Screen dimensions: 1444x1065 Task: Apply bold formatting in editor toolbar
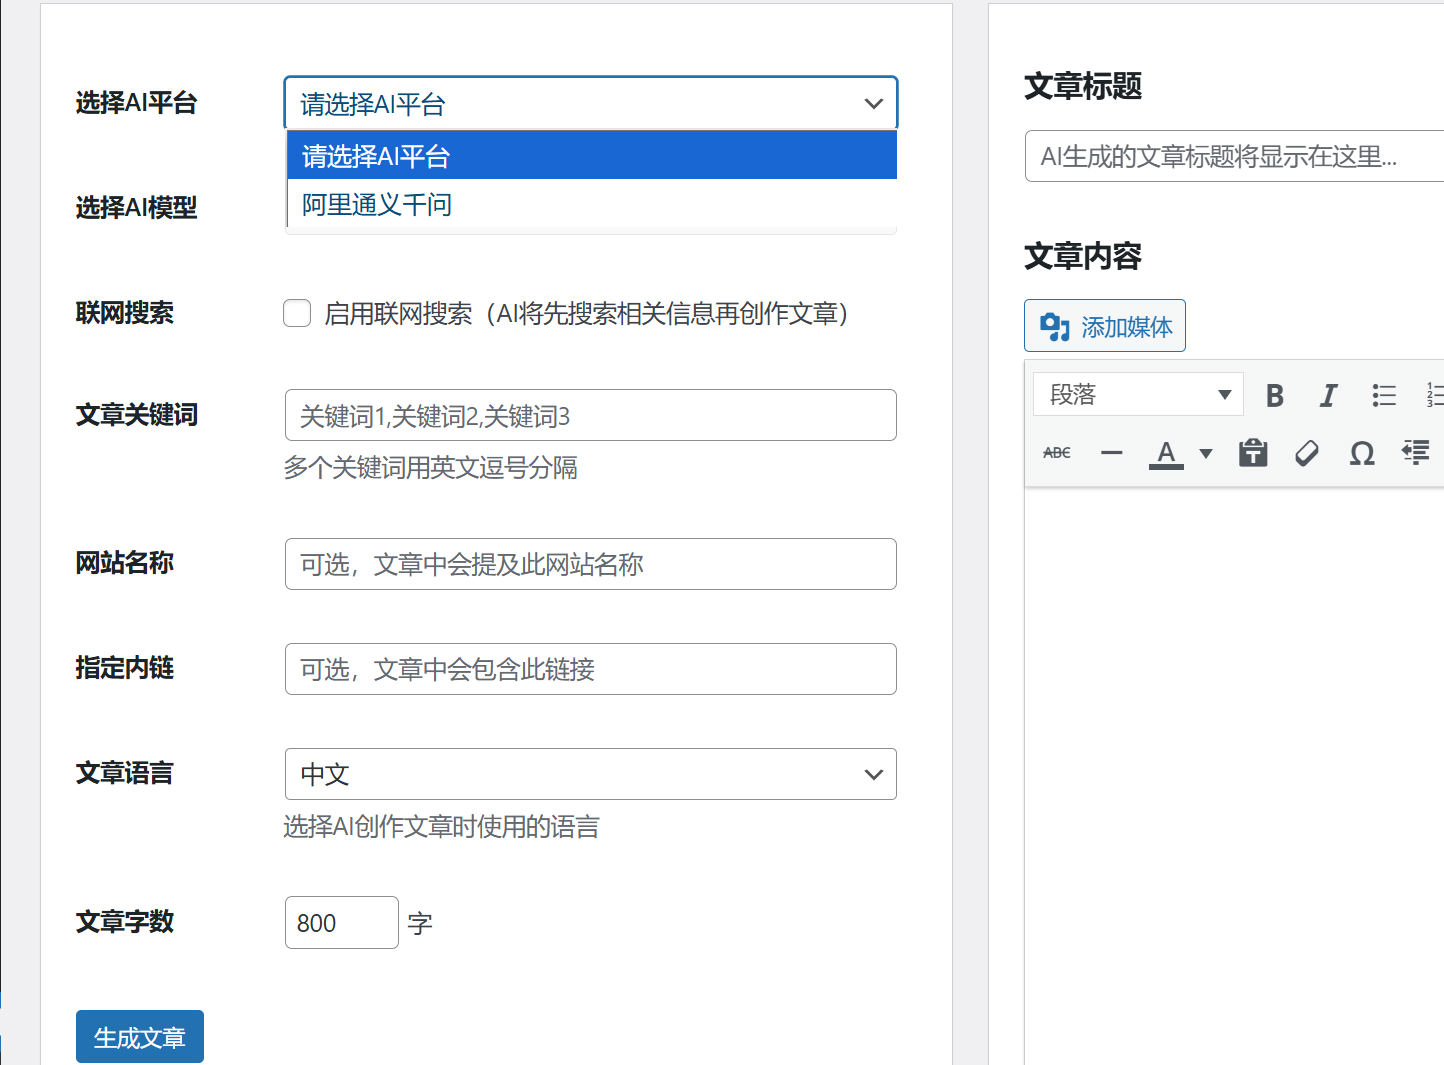[1274, 395]
